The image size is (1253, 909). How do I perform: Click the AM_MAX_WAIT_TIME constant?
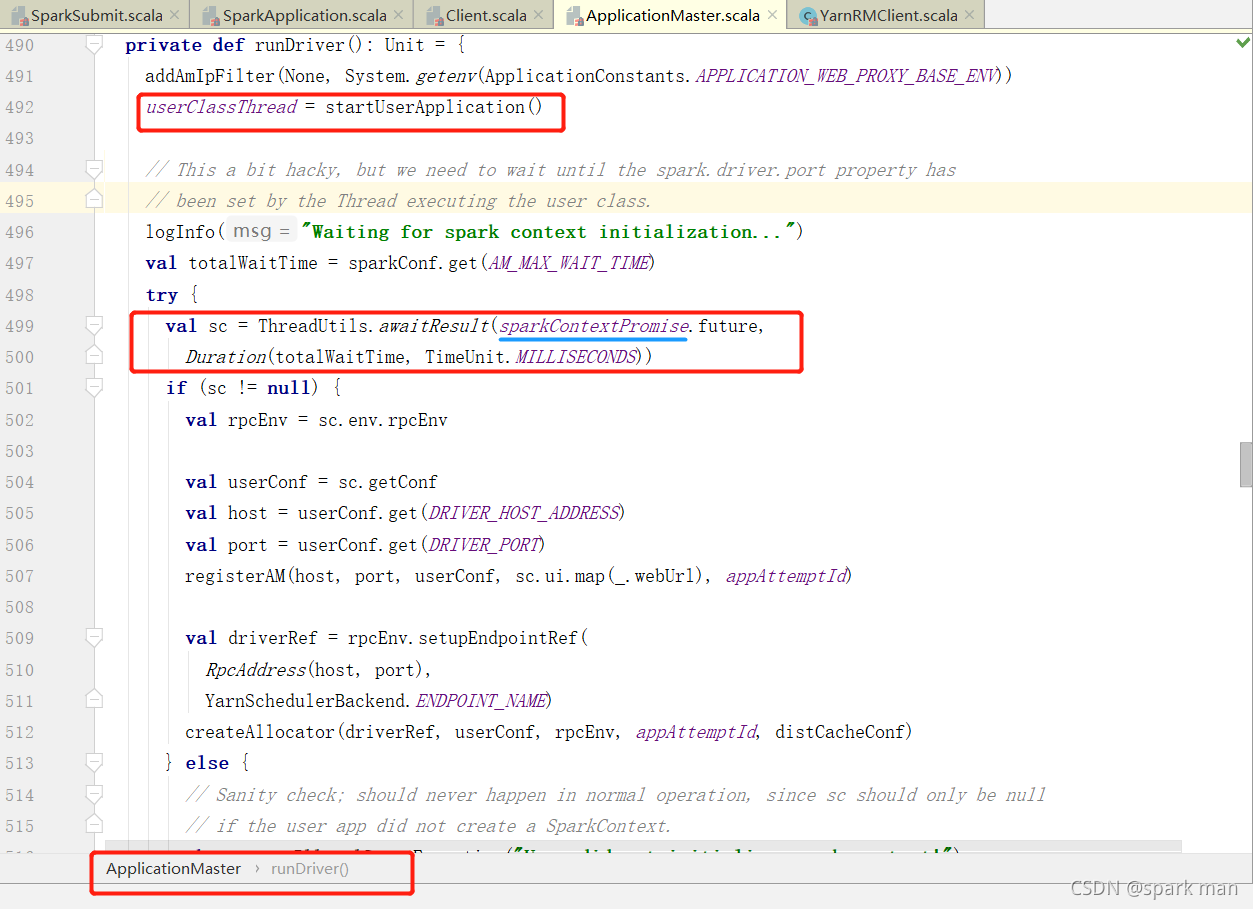(570, 263)
